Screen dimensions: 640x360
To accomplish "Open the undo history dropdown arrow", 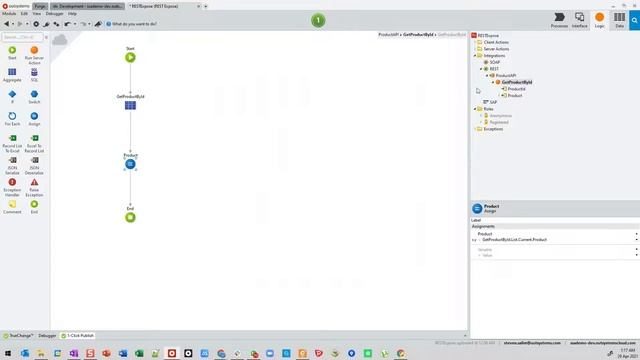I will coord(75,24).
